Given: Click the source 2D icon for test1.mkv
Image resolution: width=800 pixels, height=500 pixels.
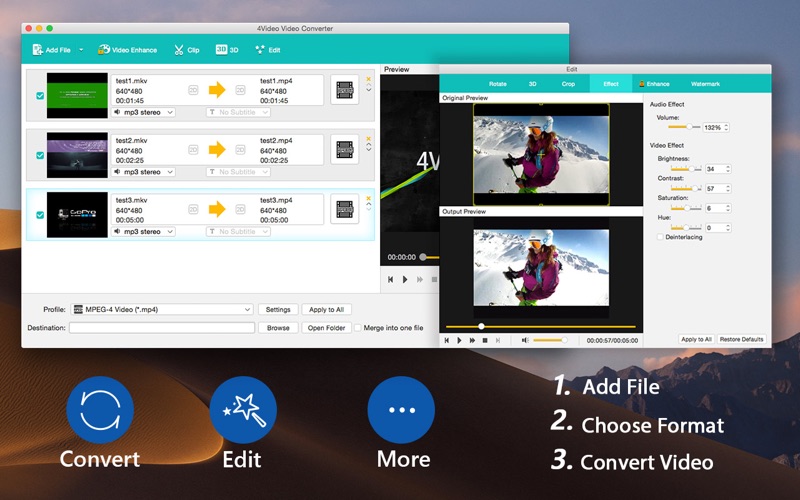Looking at the screenshot, I should coord(193,90).
